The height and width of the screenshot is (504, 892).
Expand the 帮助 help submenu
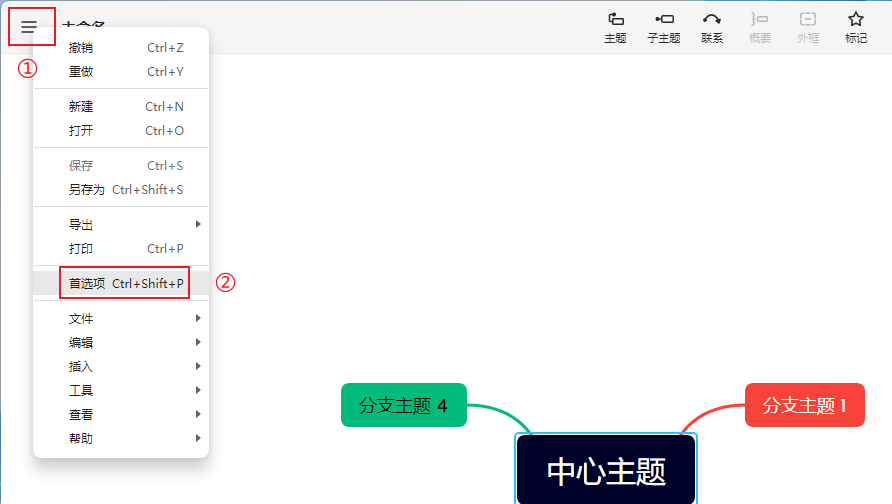[121, 439]
